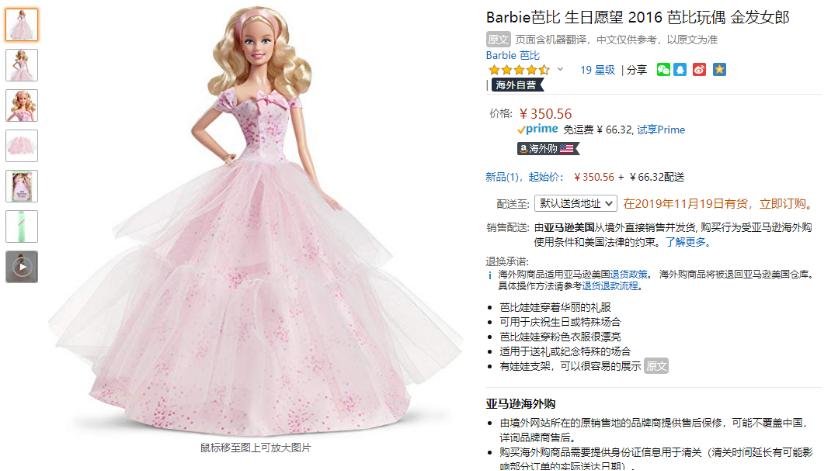
Task: Open the 退货政策 link
Action: tap(628, 274)
